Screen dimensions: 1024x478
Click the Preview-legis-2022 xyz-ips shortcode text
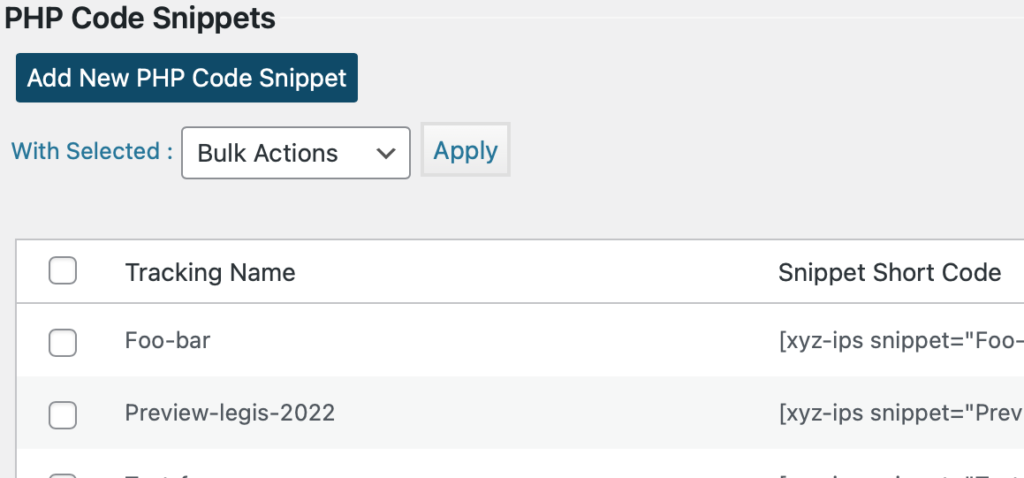pyautogui.click(x=901, y=413)
